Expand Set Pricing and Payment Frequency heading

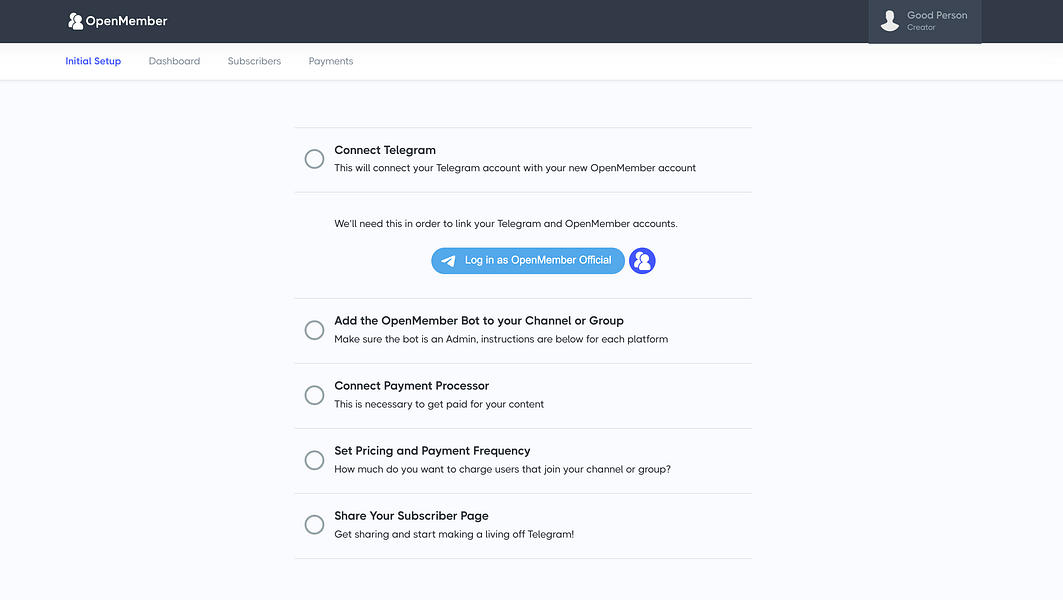432,451
